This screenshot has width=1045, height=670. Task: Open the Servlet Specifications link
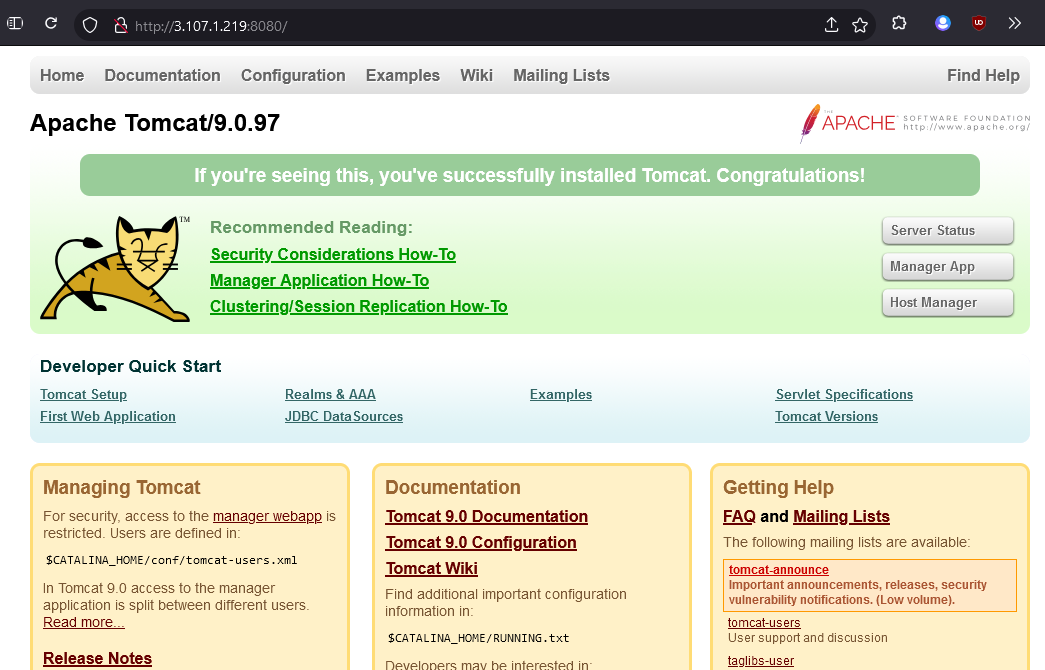(x=844, y=395)
